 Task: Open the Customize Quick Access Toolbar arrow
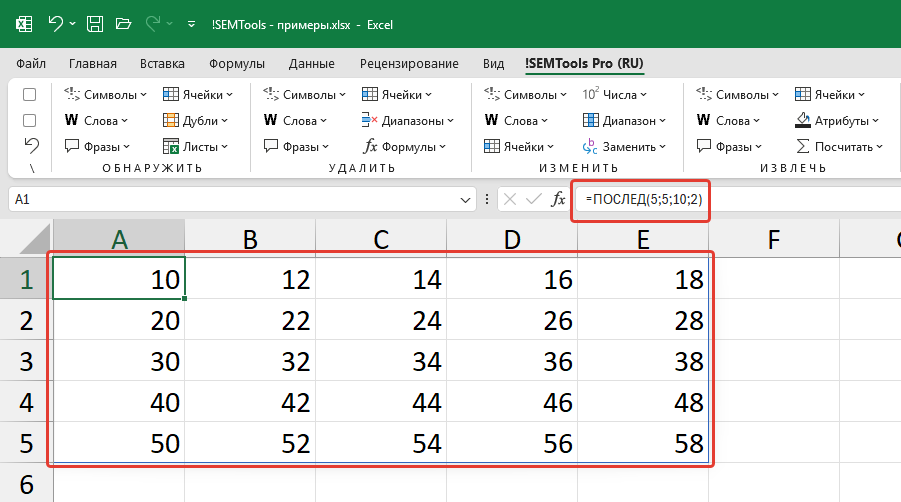coord(190,23)
